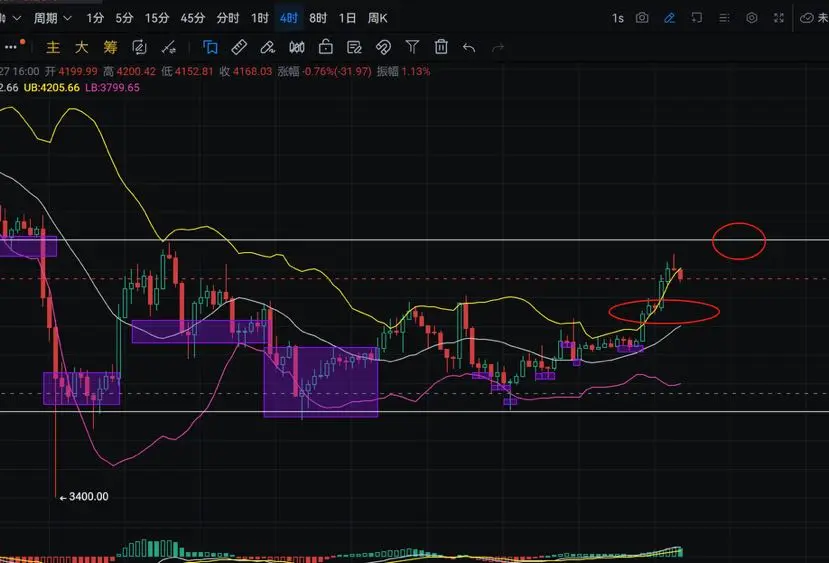Screen dimensions: 829x563
Task: Switch to 45分 timeframe
Action: click(192, 18)
